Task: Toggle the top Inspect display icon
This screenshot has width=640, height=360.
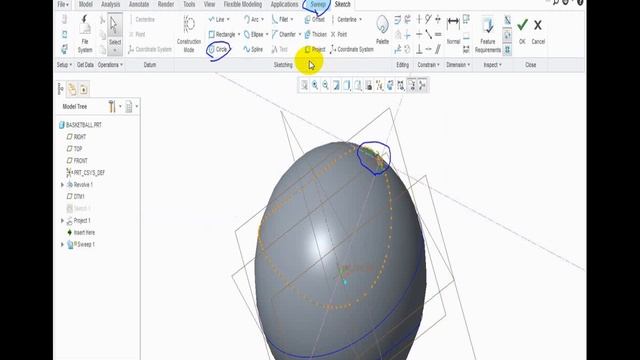Action: point(507,20)
